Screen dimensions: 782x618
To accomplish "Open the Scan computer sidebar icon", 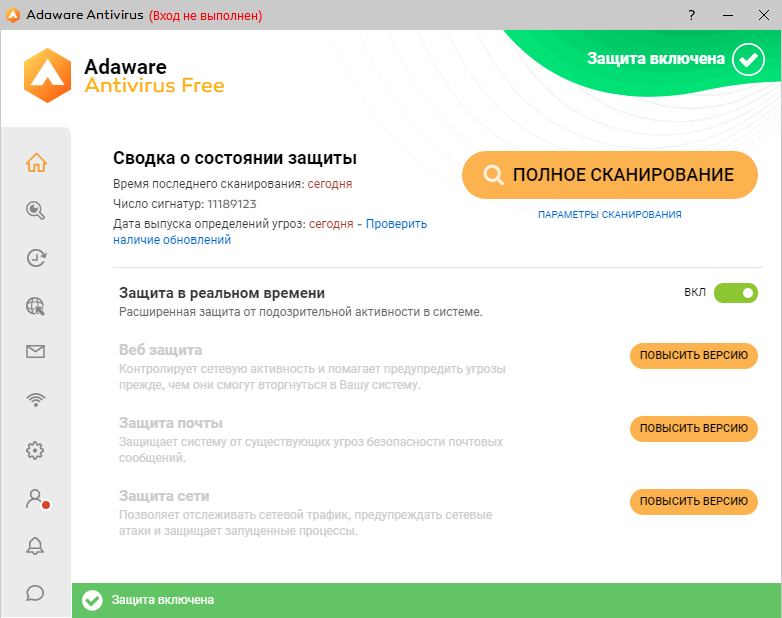I will point(35,210).
